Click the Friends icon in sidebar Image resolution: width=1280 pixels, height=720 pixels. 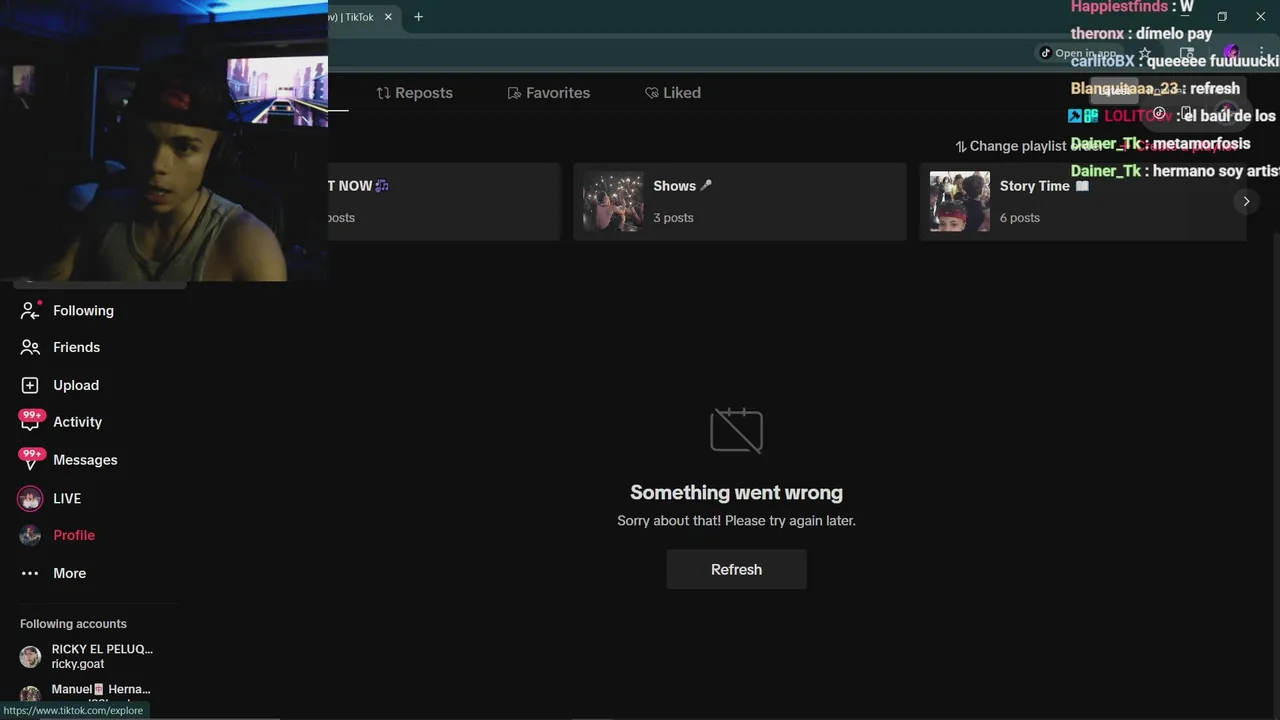coord(30,347)
